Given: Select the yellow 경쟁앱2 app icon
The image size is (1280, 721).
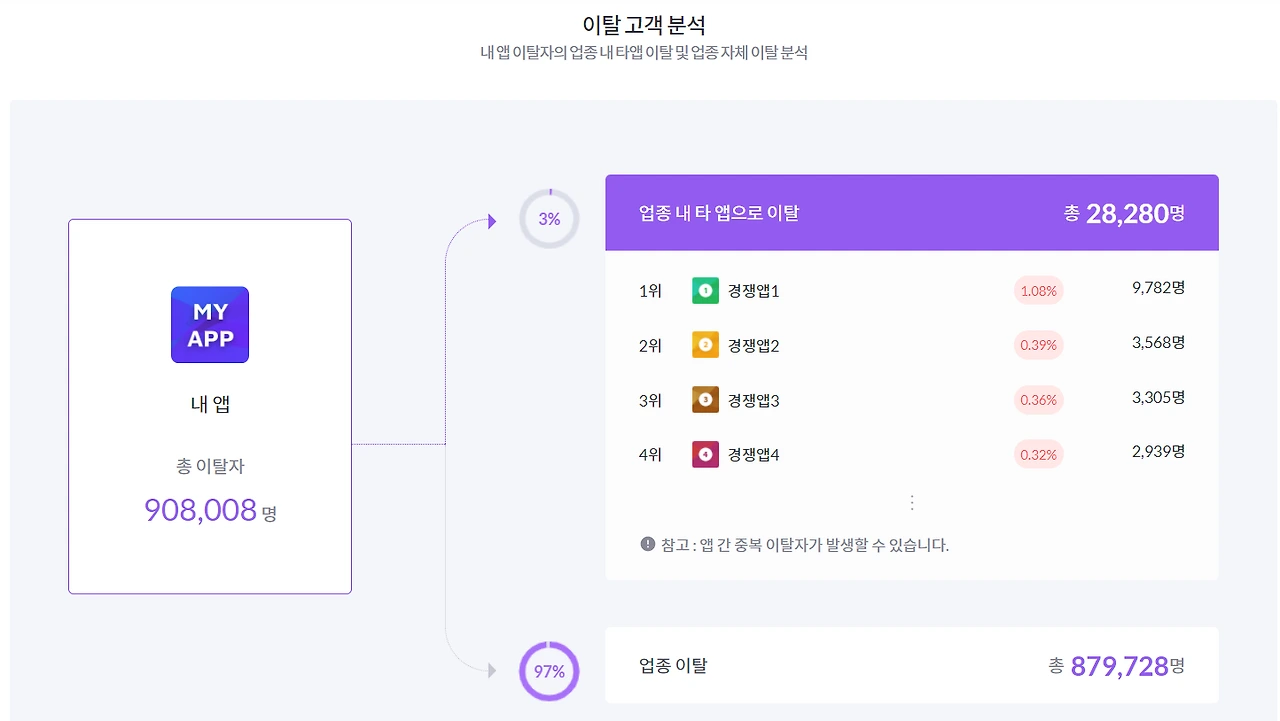Looking at the screenshot, I should [705, 344].
